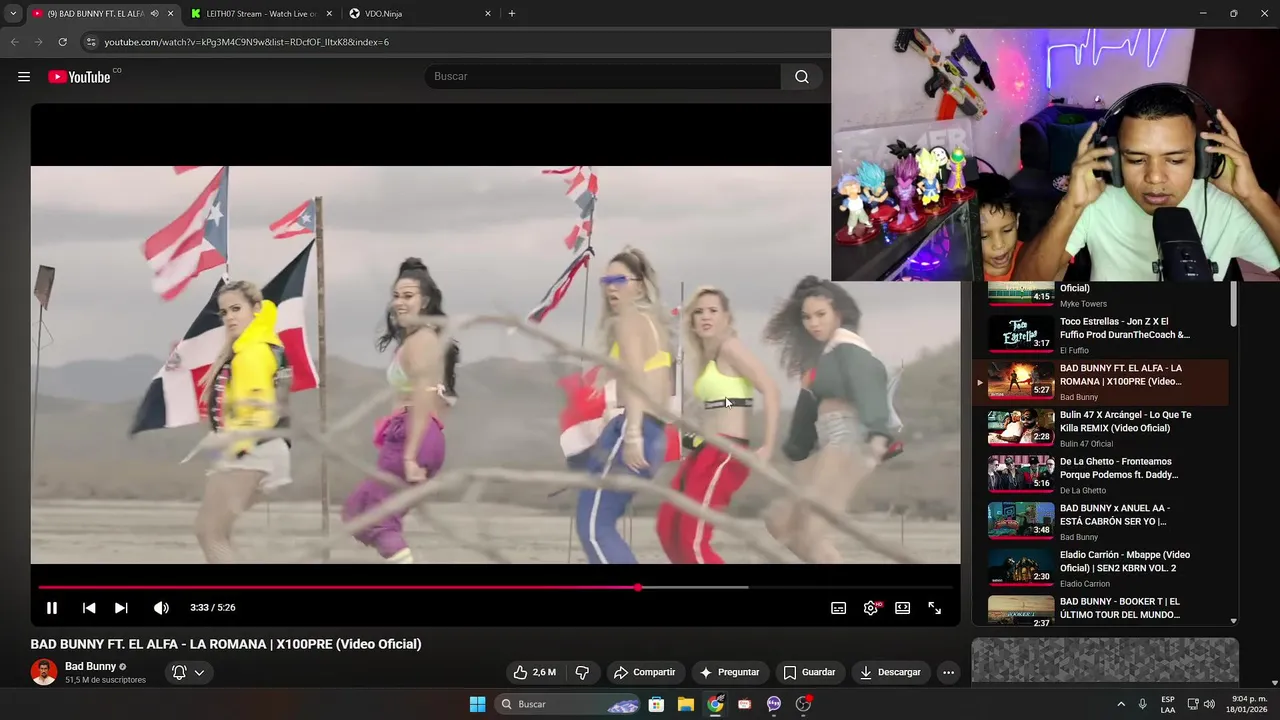Viewport: 1280px width, 720px height.
Task: Open clock showing 9:04 p. m.
Action: coord(1249,704)
